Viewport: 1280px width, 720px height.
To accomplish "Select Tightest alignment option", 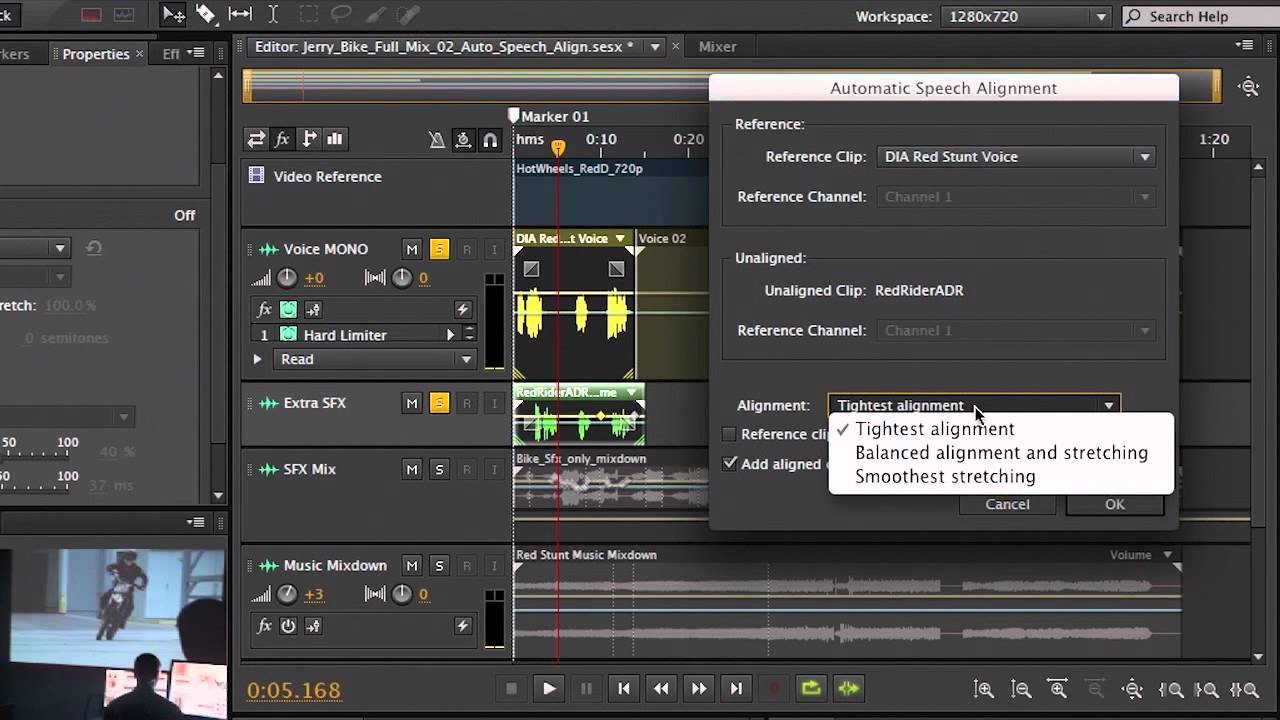I will (x=934, y=429).
